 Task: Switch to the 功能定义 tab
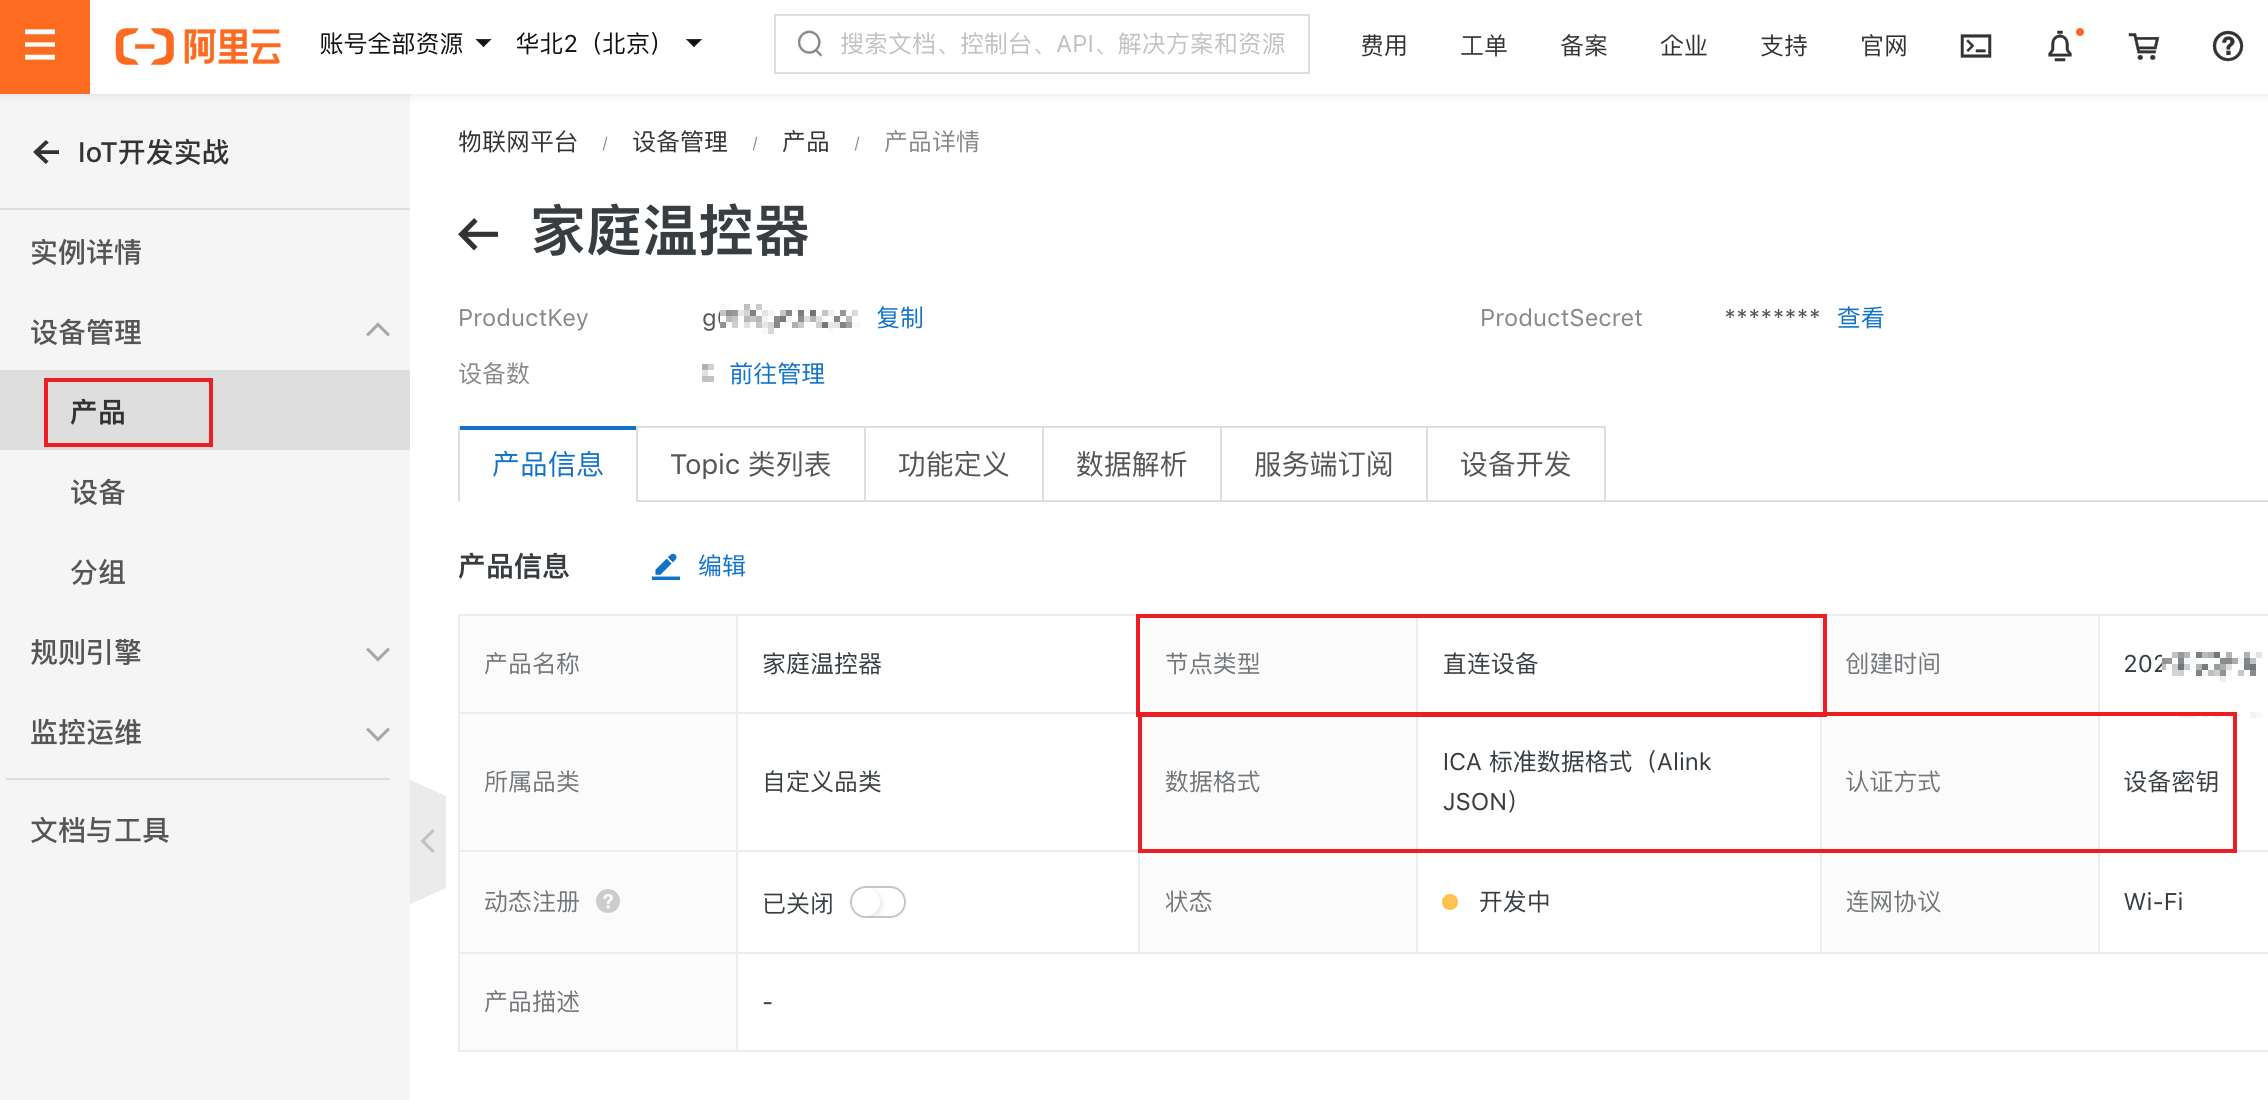click(953, 465)
